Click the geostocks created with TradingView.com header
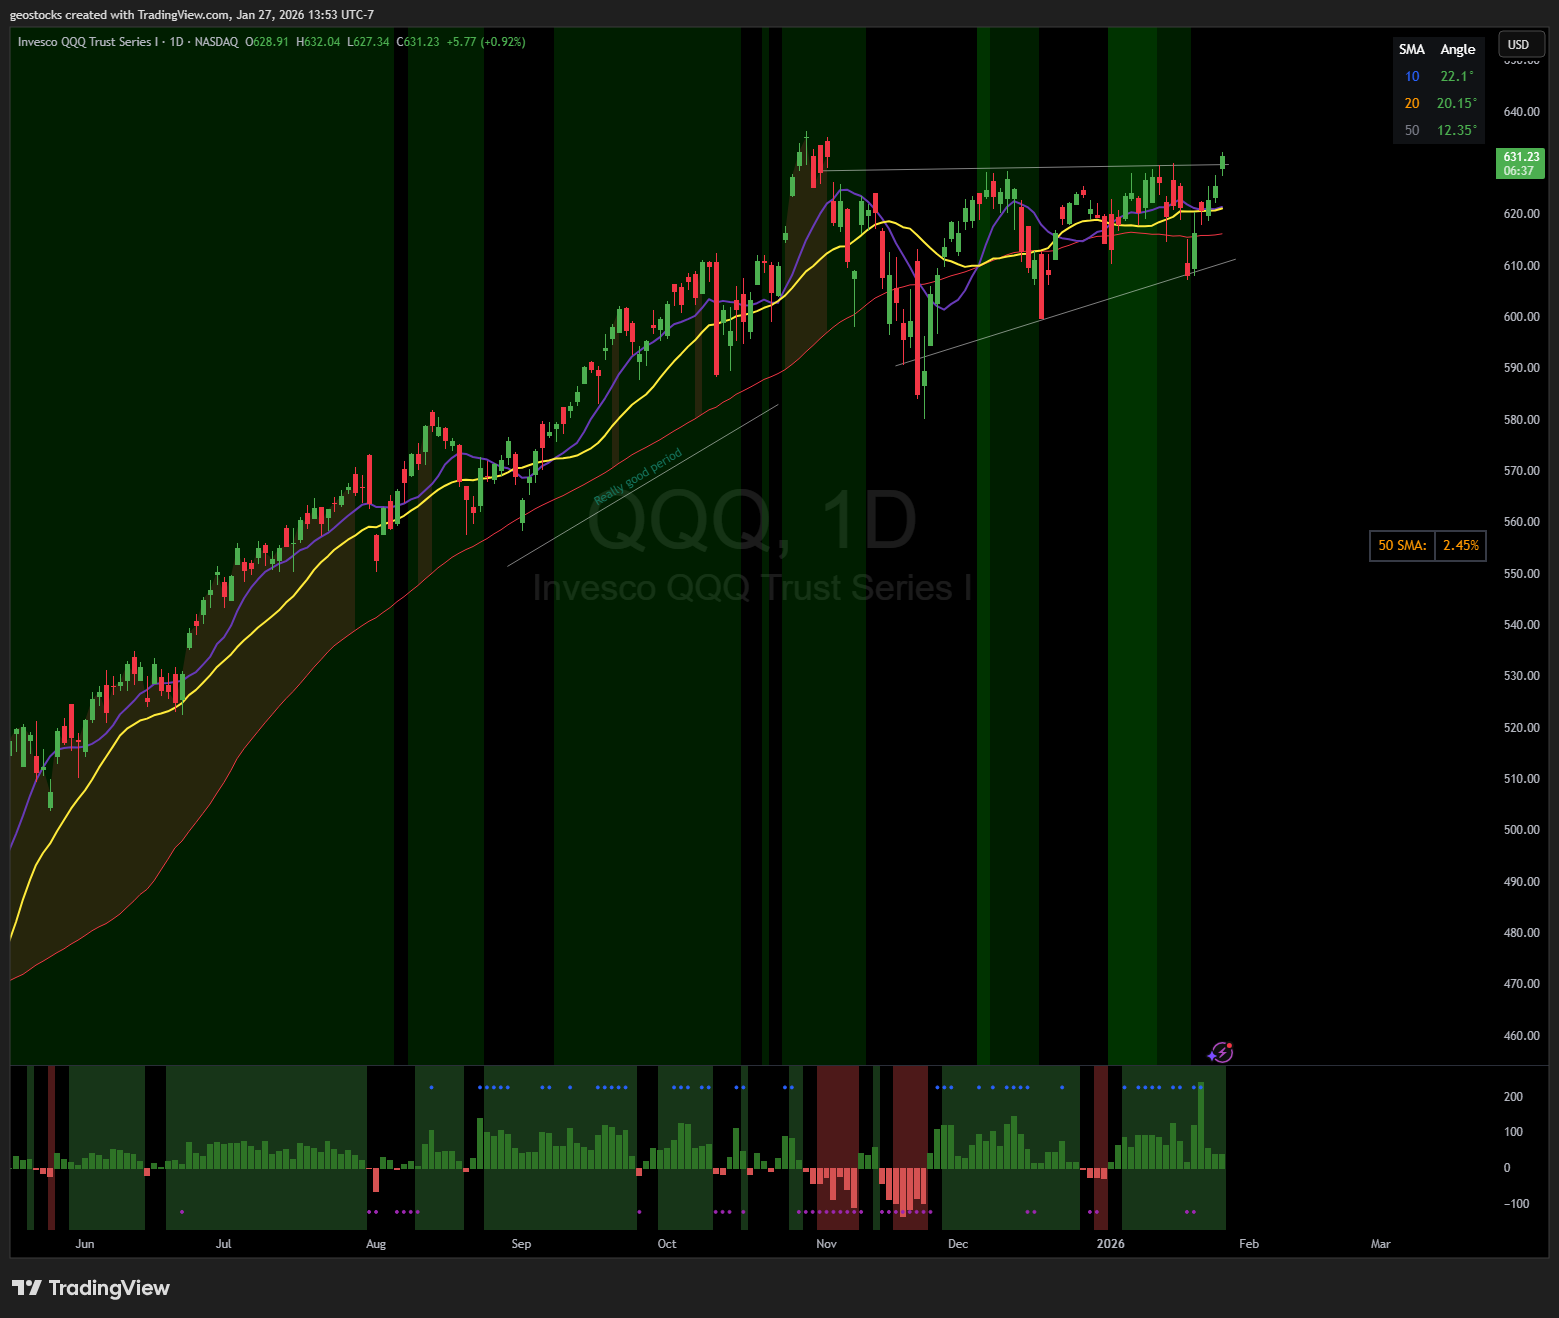The height and width of the screenshot is (1318, 1559). [x=192, y=15]
